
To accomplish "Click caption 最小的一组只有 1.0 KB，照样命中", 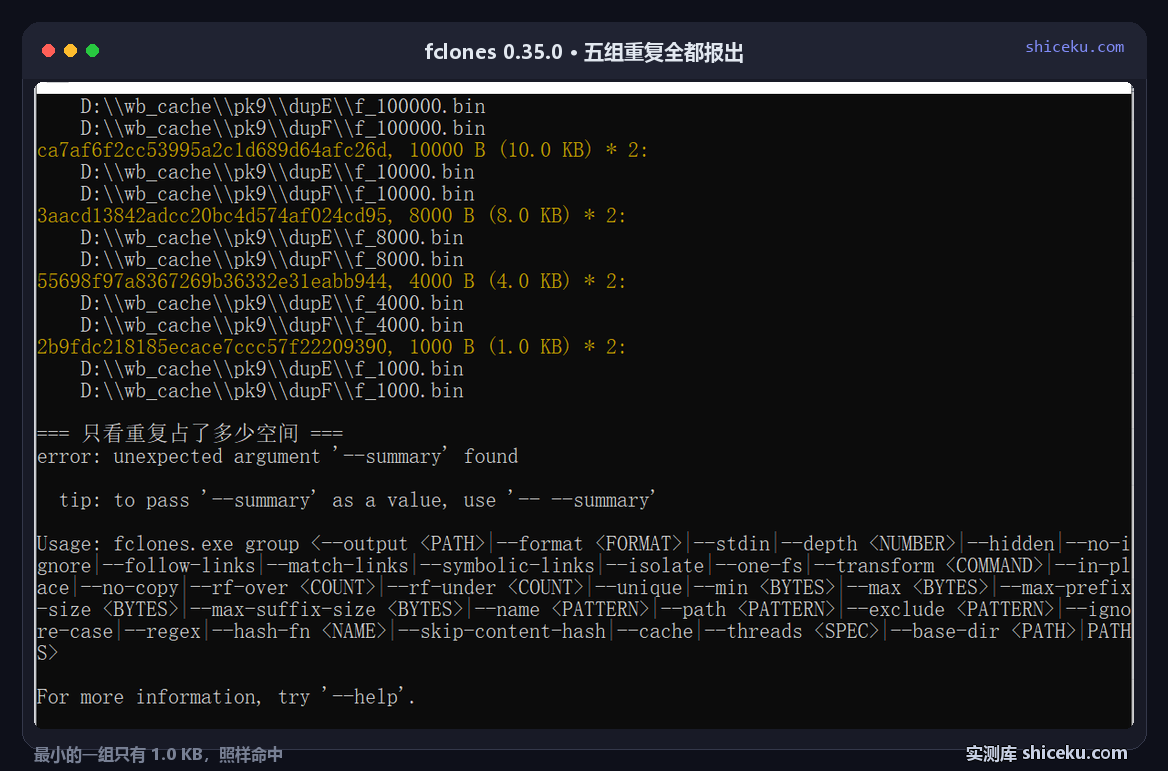I will 159,755.
